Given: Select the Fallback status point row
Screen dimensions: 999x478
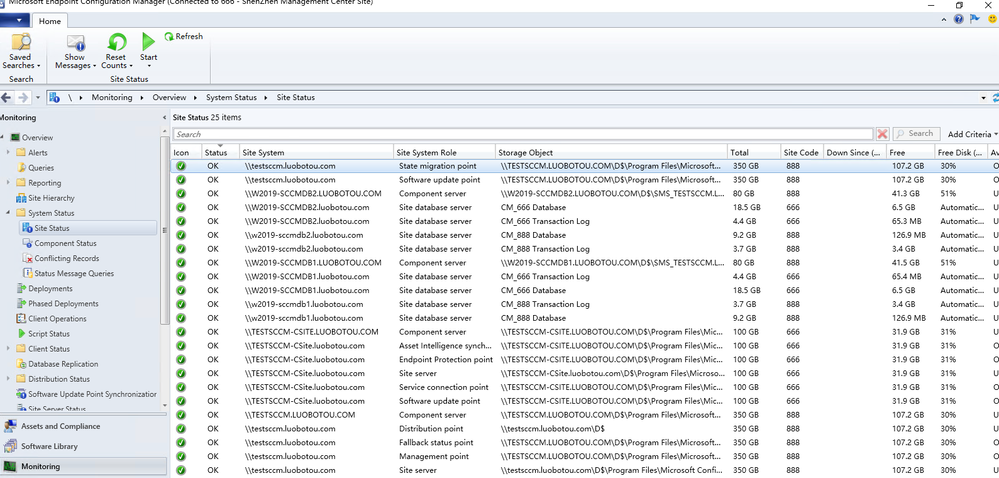Looking at the screenshot, I should [x=584, y=442].
